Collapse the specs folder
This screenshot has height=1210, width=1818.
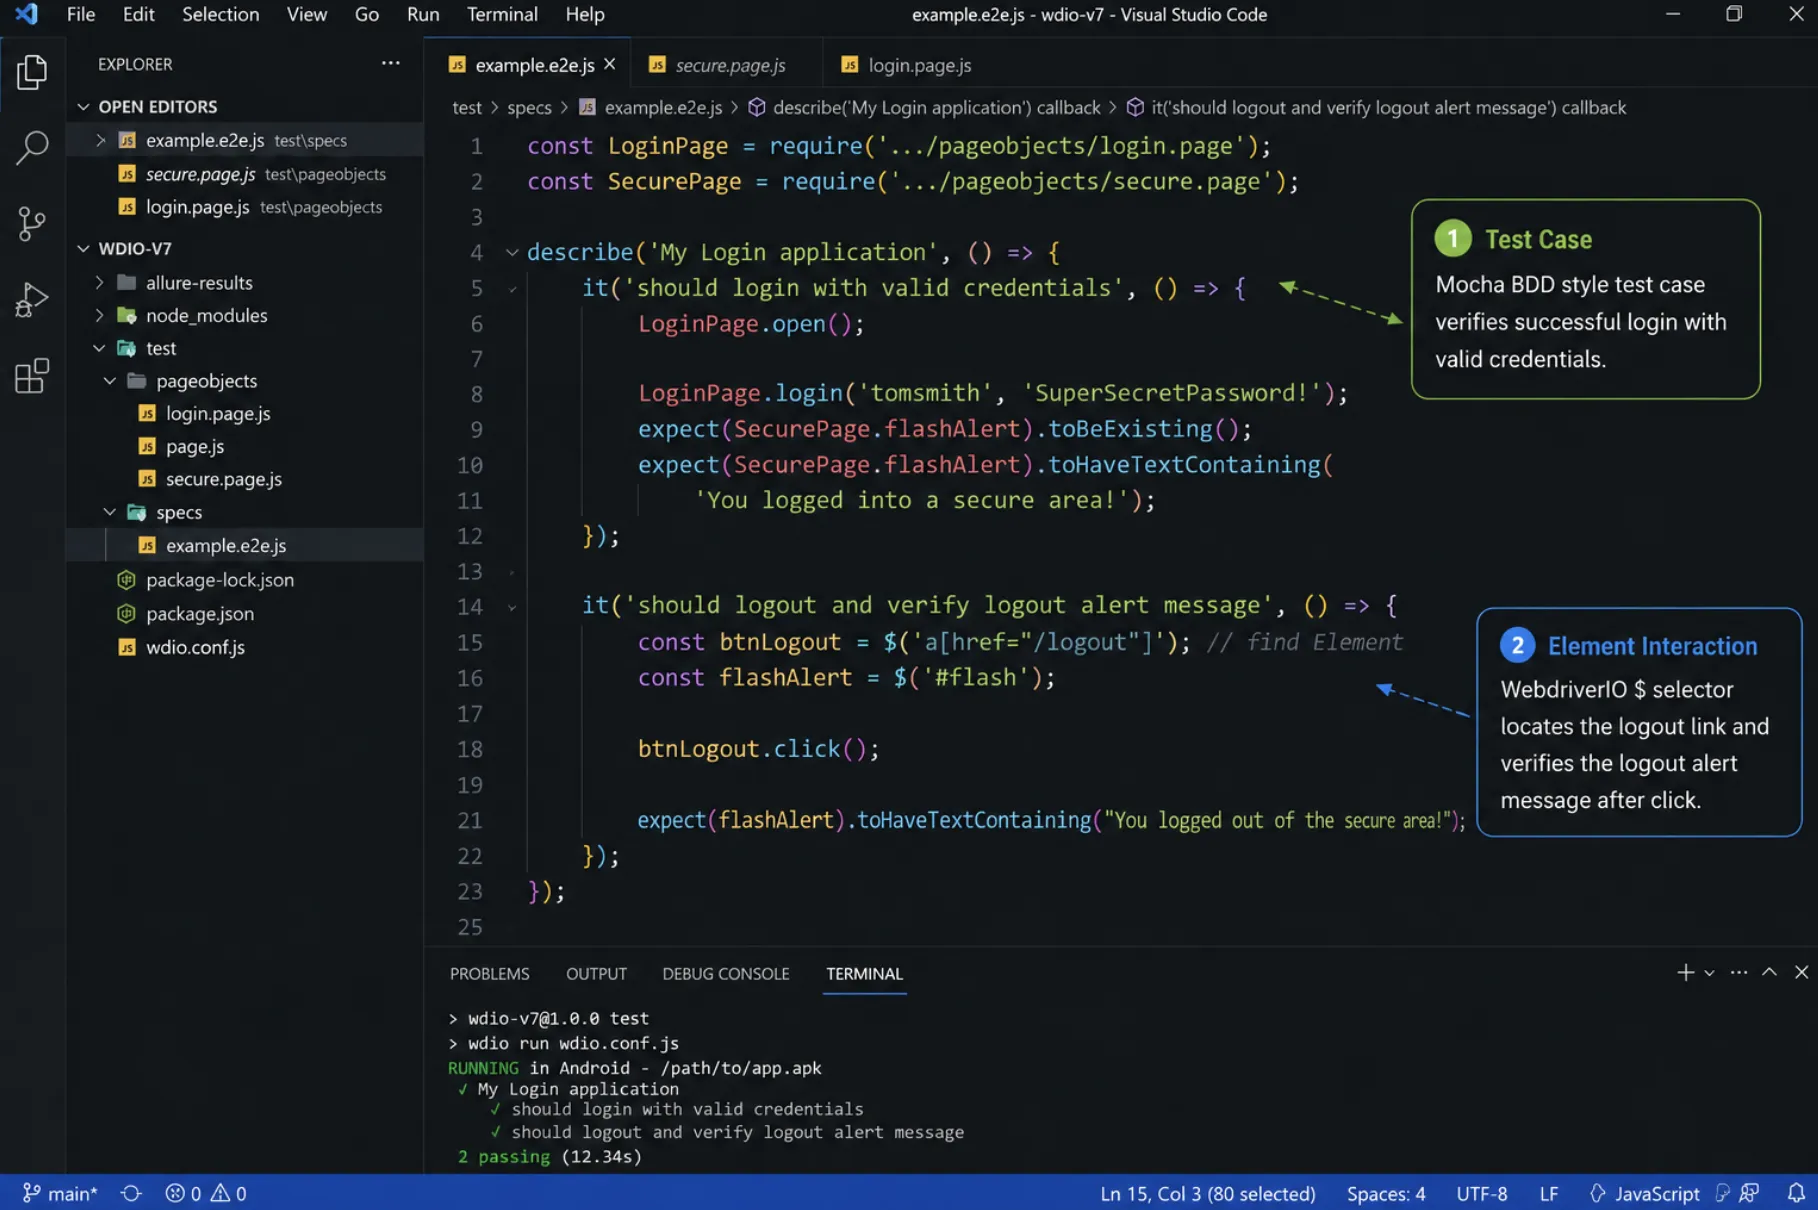109,512
